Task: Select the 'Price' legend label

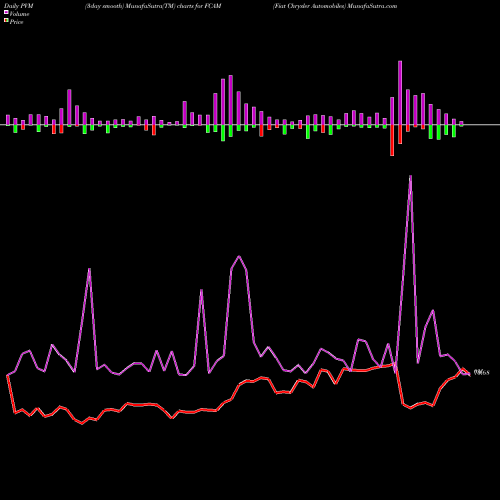Action: pos(16,22)
